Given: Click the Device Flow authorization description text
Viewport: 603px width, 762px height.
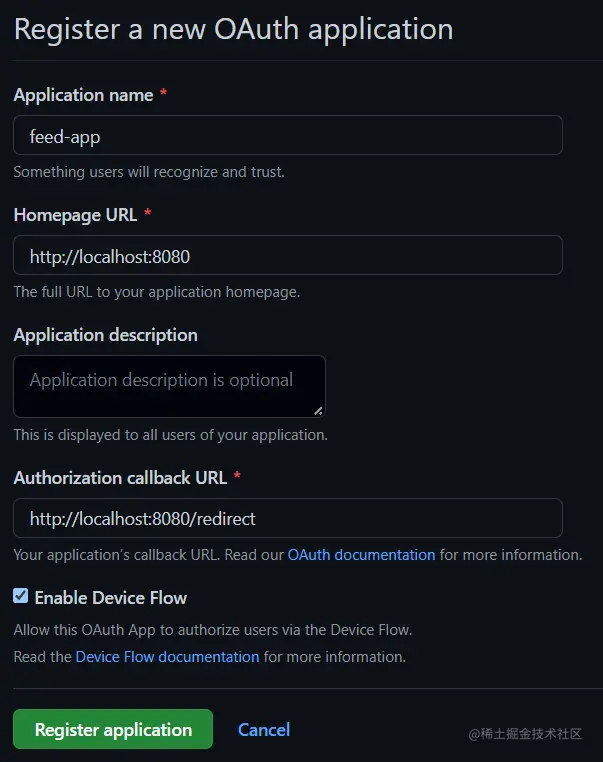Looking at the screenshot, I should (x=213, y=630).
